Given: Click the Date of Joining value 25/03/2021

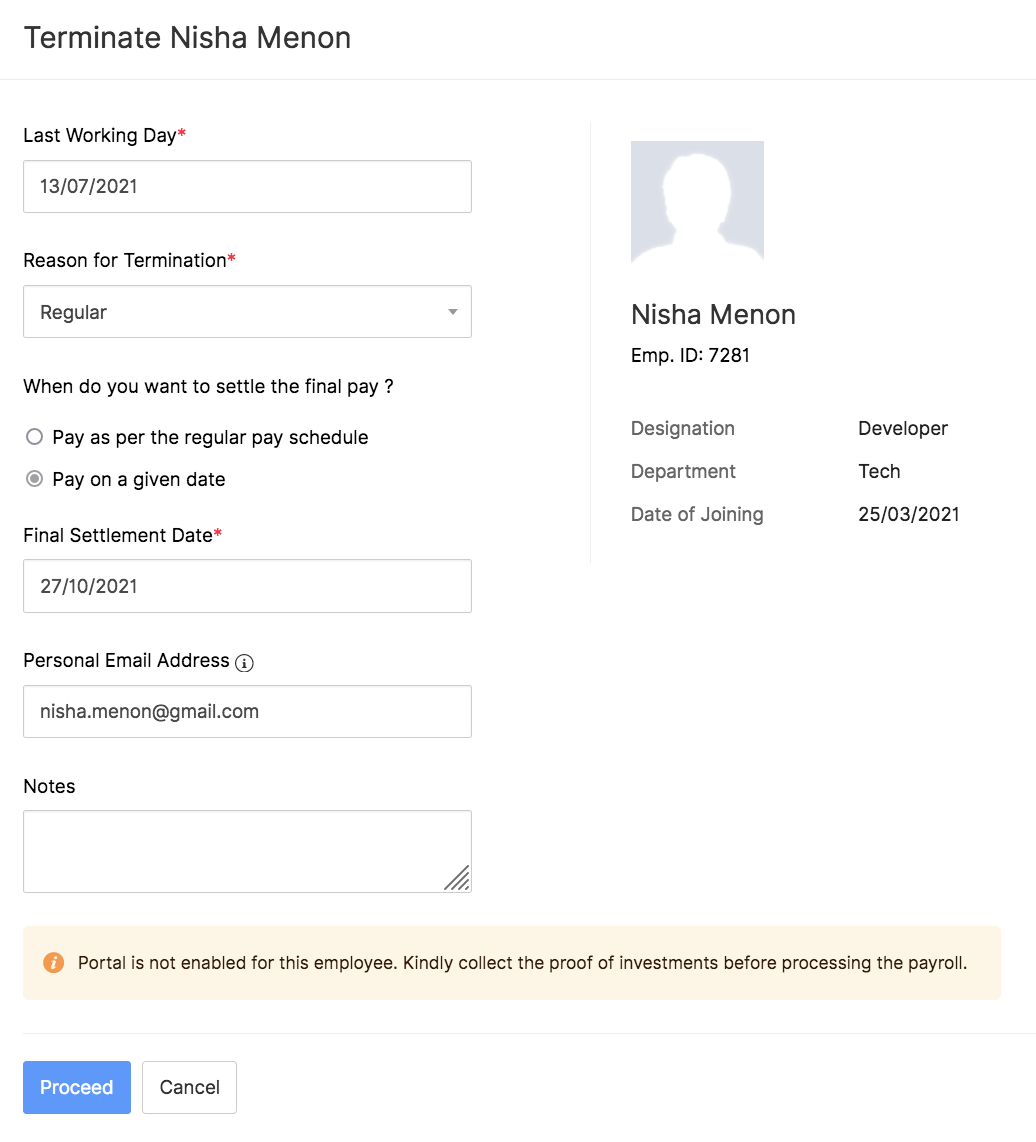Looking at the screenshot, I should (x=908, y=514).
